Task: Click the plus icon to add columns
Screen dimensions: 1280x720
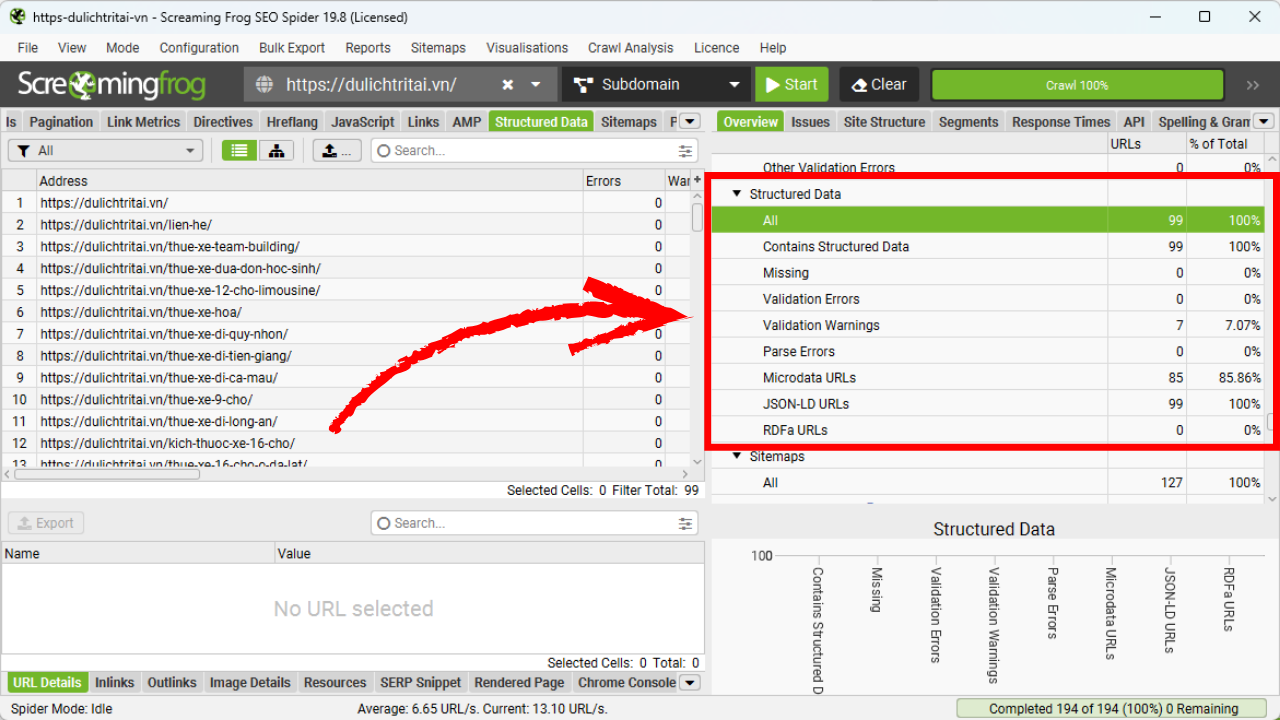Action: [x=697, y=180]
